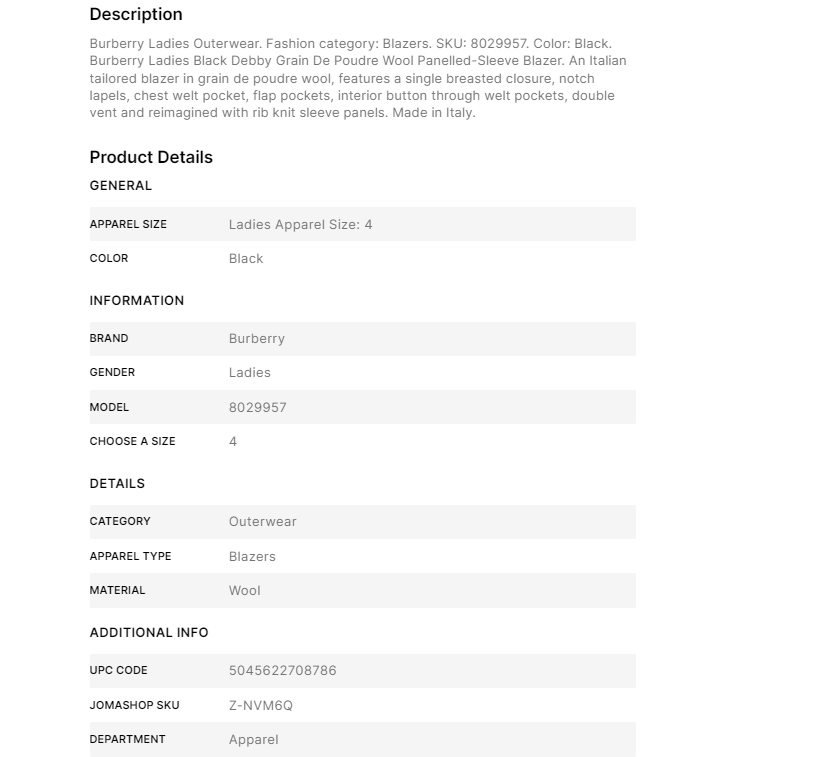Screen dimensions: 830x757
Task: Click the DEPARTMENT row label
Action: pos(127,739)
